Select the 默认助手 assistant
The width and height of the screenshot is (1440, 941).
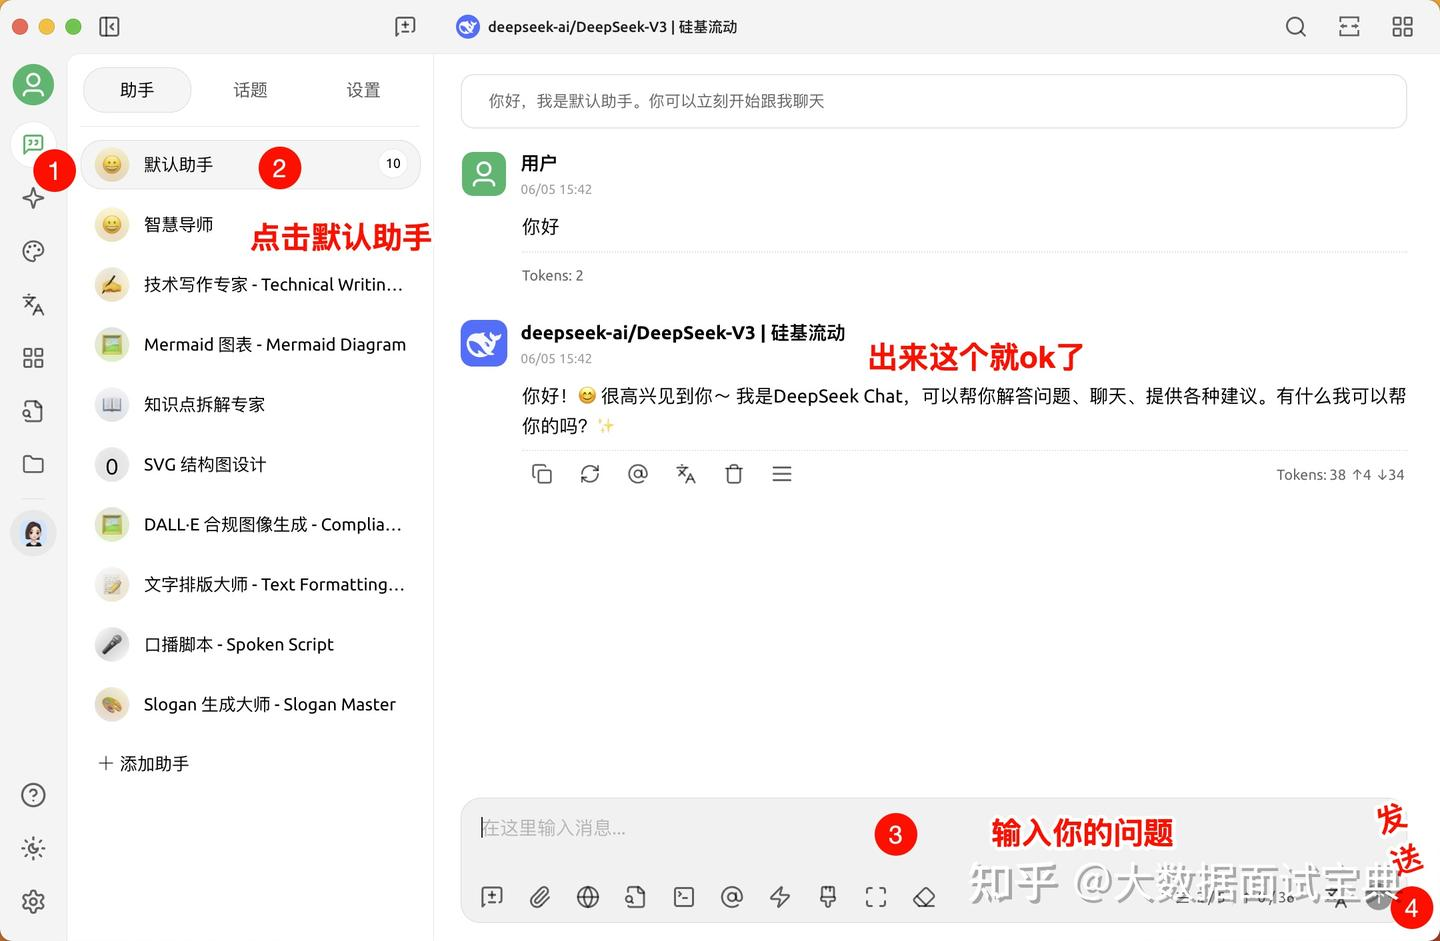click(251, 164)
